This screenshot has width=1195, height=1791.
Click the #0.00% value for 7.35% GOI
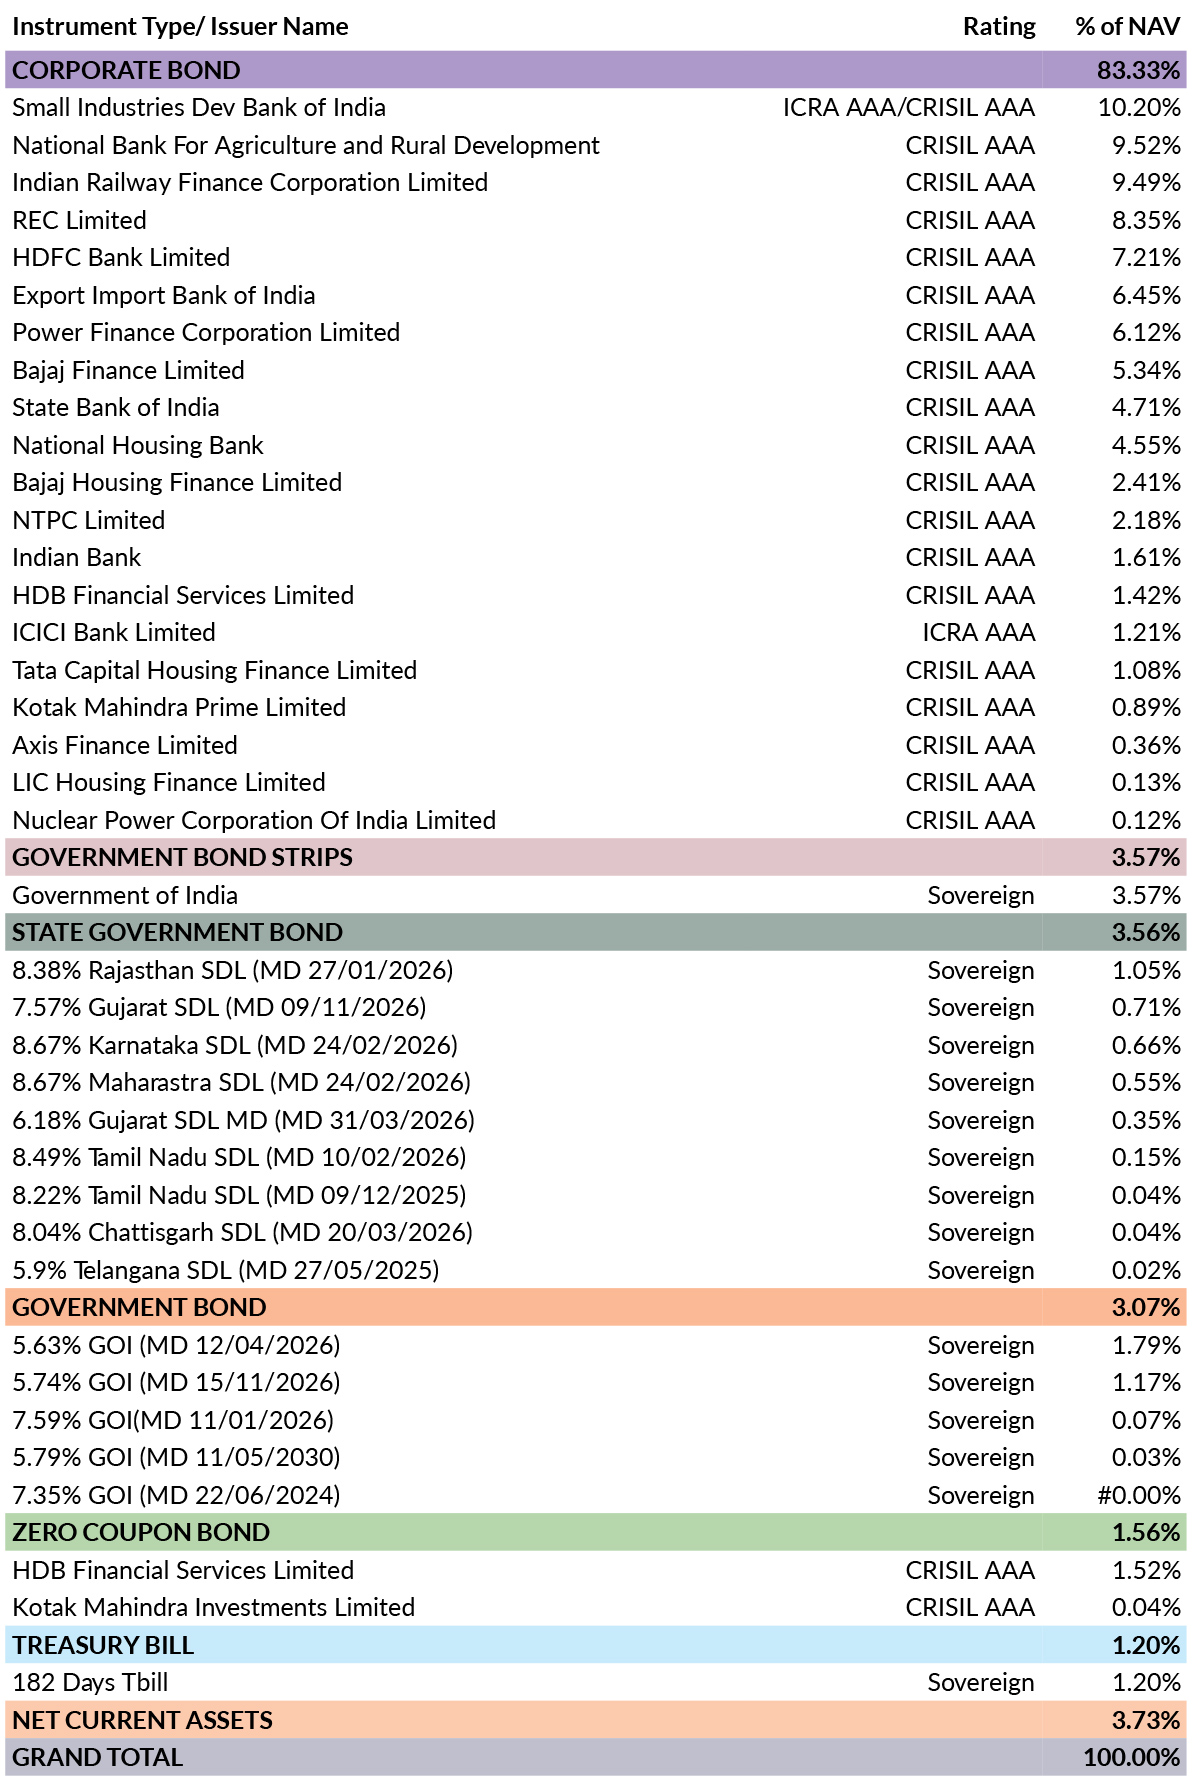coord(1139,1495)
